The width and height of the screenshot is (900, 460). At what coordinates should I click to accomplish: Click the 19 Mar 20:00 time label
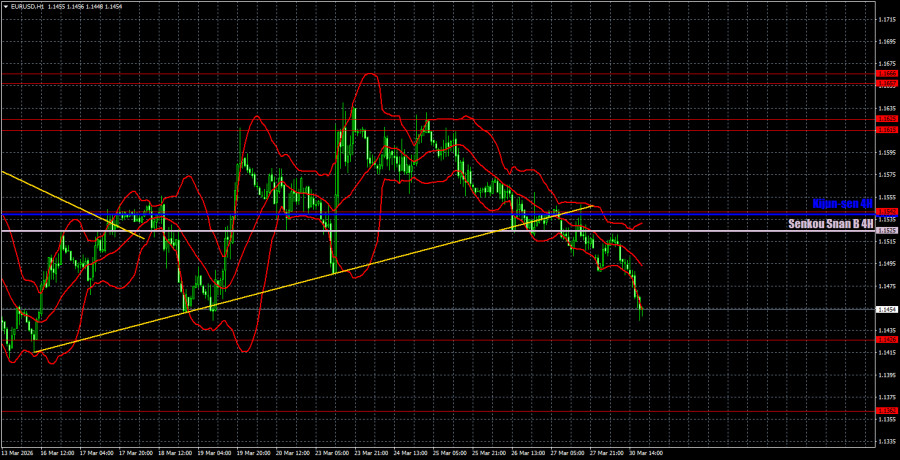tap(252, 453)
